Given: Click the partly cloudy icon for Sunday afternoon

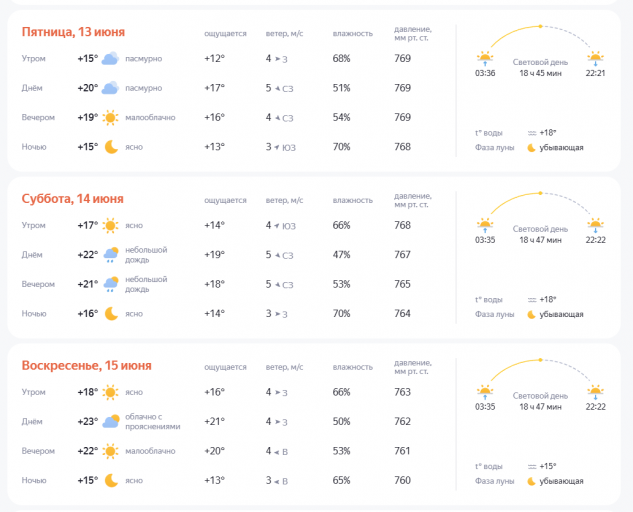Looking at the screenshot, I should click(110, 421).
